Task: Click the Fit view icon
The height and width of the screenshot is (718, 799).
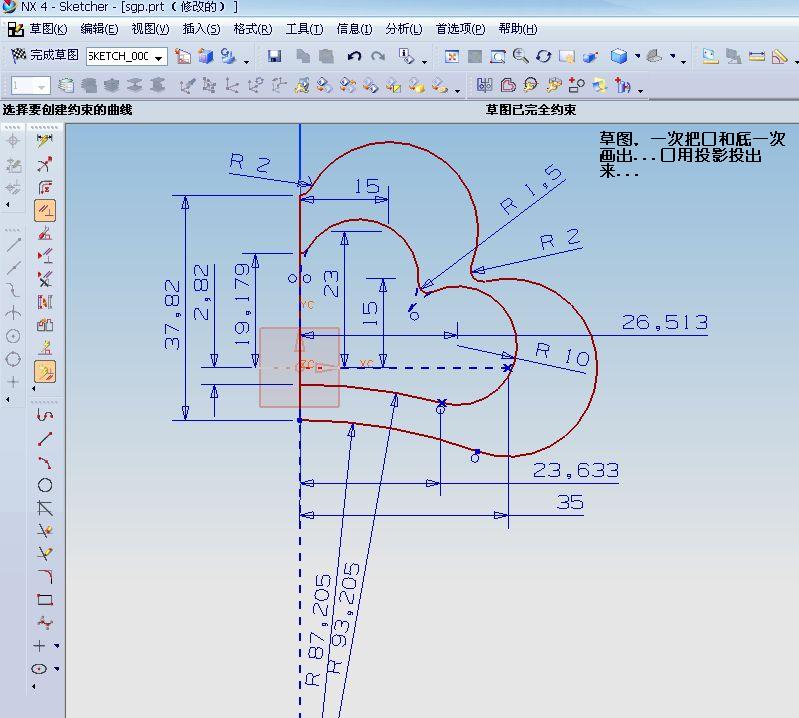Action: coord(451,56)
